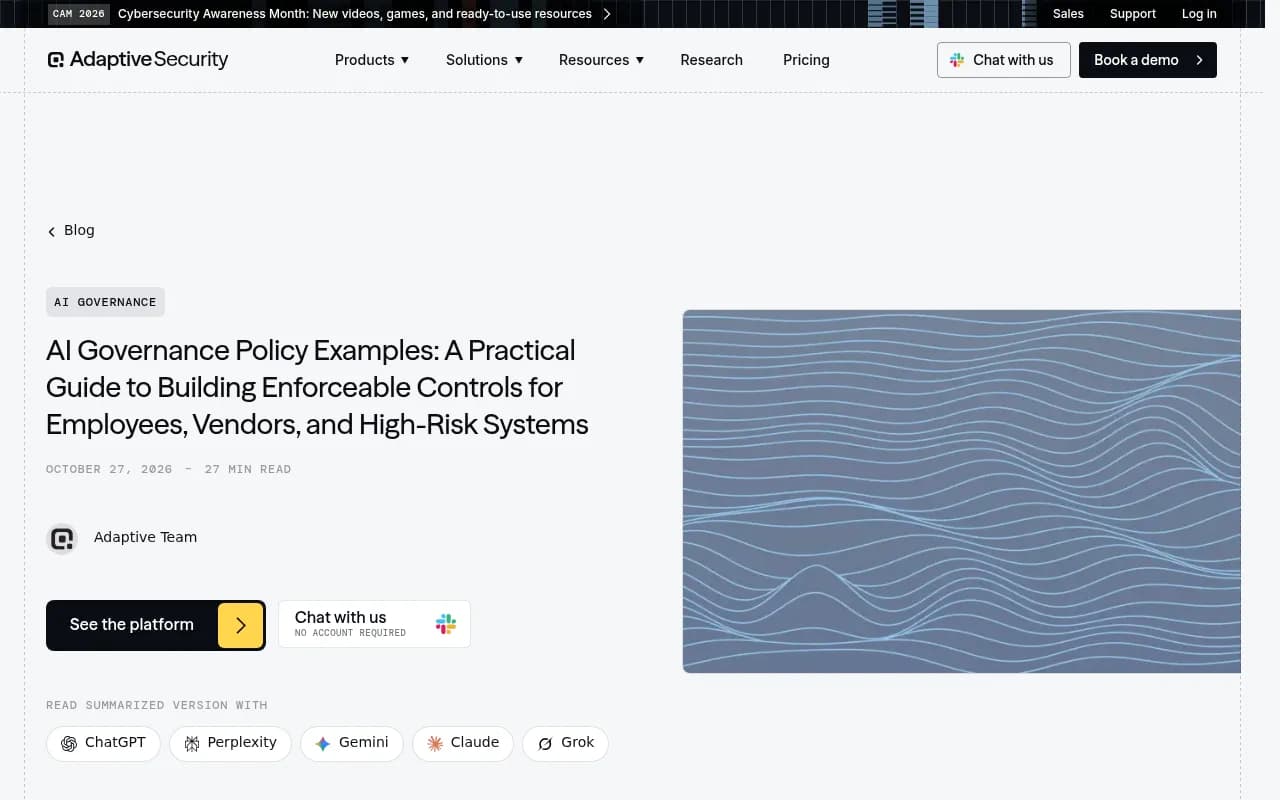
Task: Go to the Research page
Action: [711, 60]
